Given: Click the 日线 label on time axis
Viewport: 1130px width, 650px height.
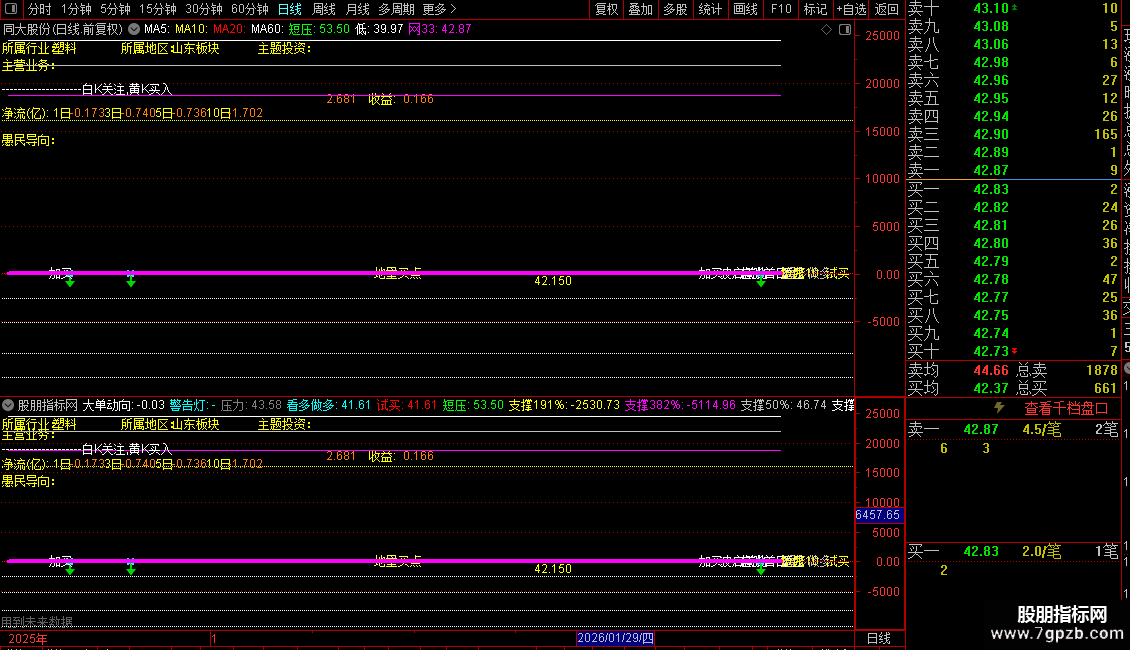Looking at the screenshot, I should click(878, 638).
